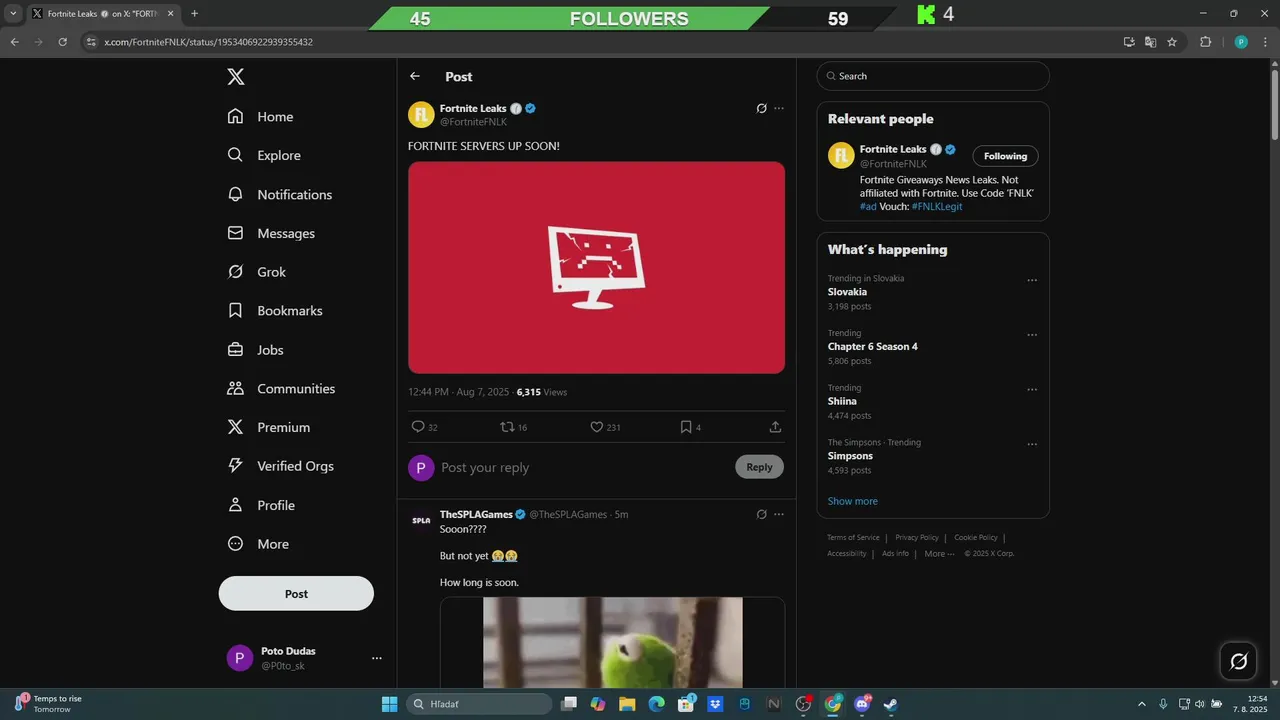Click the repost icon with 16 reposts
This screenshot has height=720, width=1280.
(x=507, y=427)
